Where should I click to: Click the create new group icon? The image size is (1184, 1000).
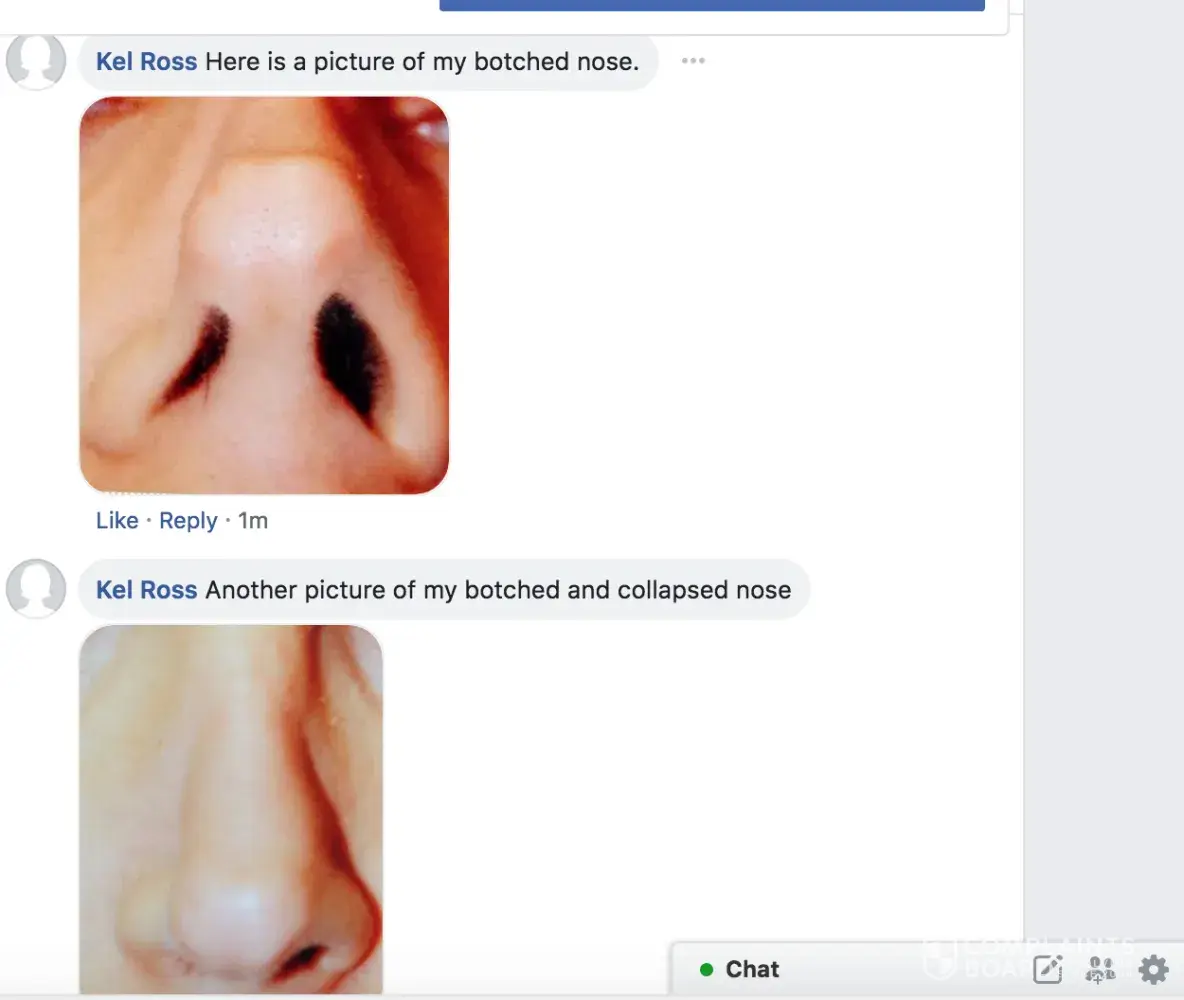(1100, 969)
